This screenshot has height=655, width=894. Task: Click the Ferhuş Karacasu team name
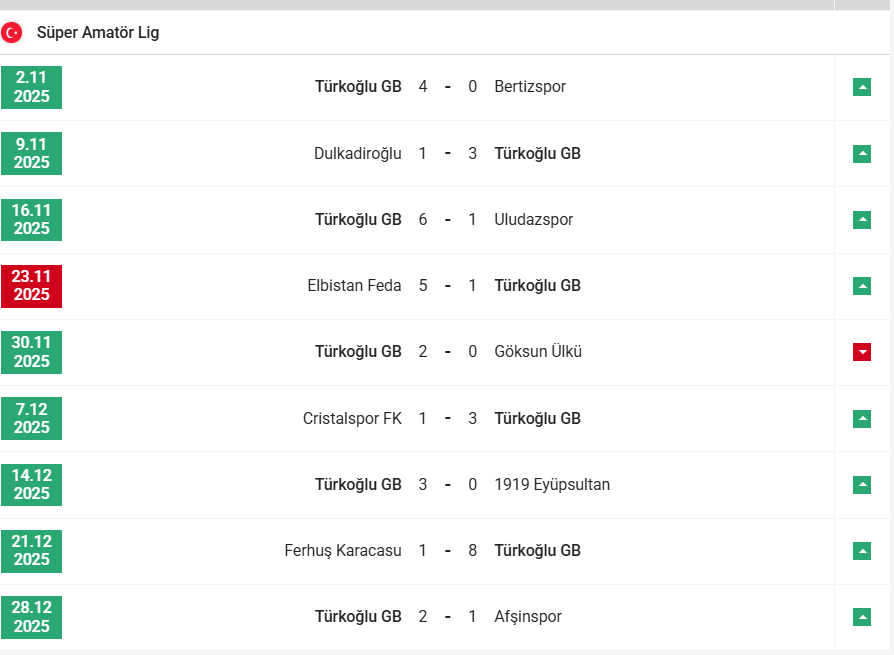coord(343,551)
